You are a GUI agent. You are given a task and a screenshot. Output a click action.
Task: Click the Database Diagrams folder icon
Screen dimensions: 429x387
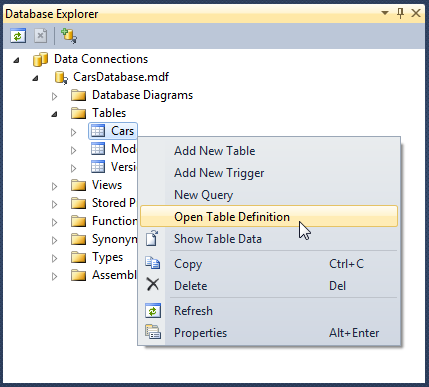(79, 95)
